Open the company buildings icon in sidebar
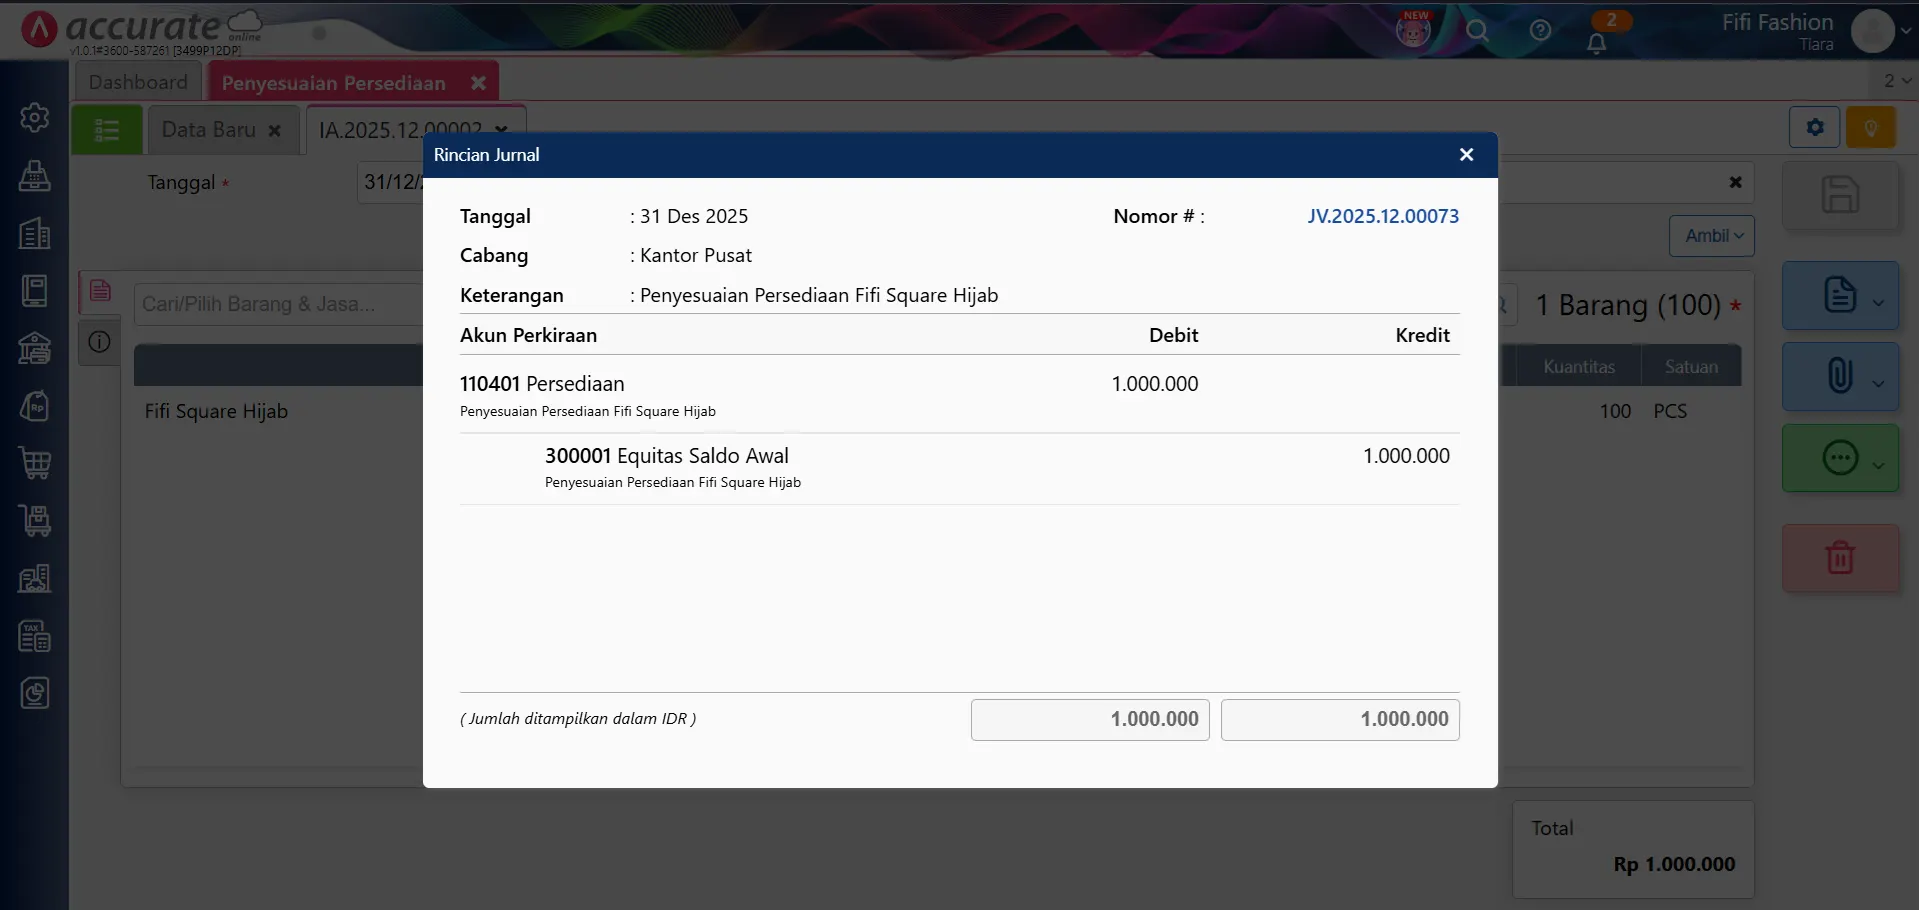Image resolution: width=1919 pixels, height=910 pixels. pyautogui.click(x=35, y=234)
